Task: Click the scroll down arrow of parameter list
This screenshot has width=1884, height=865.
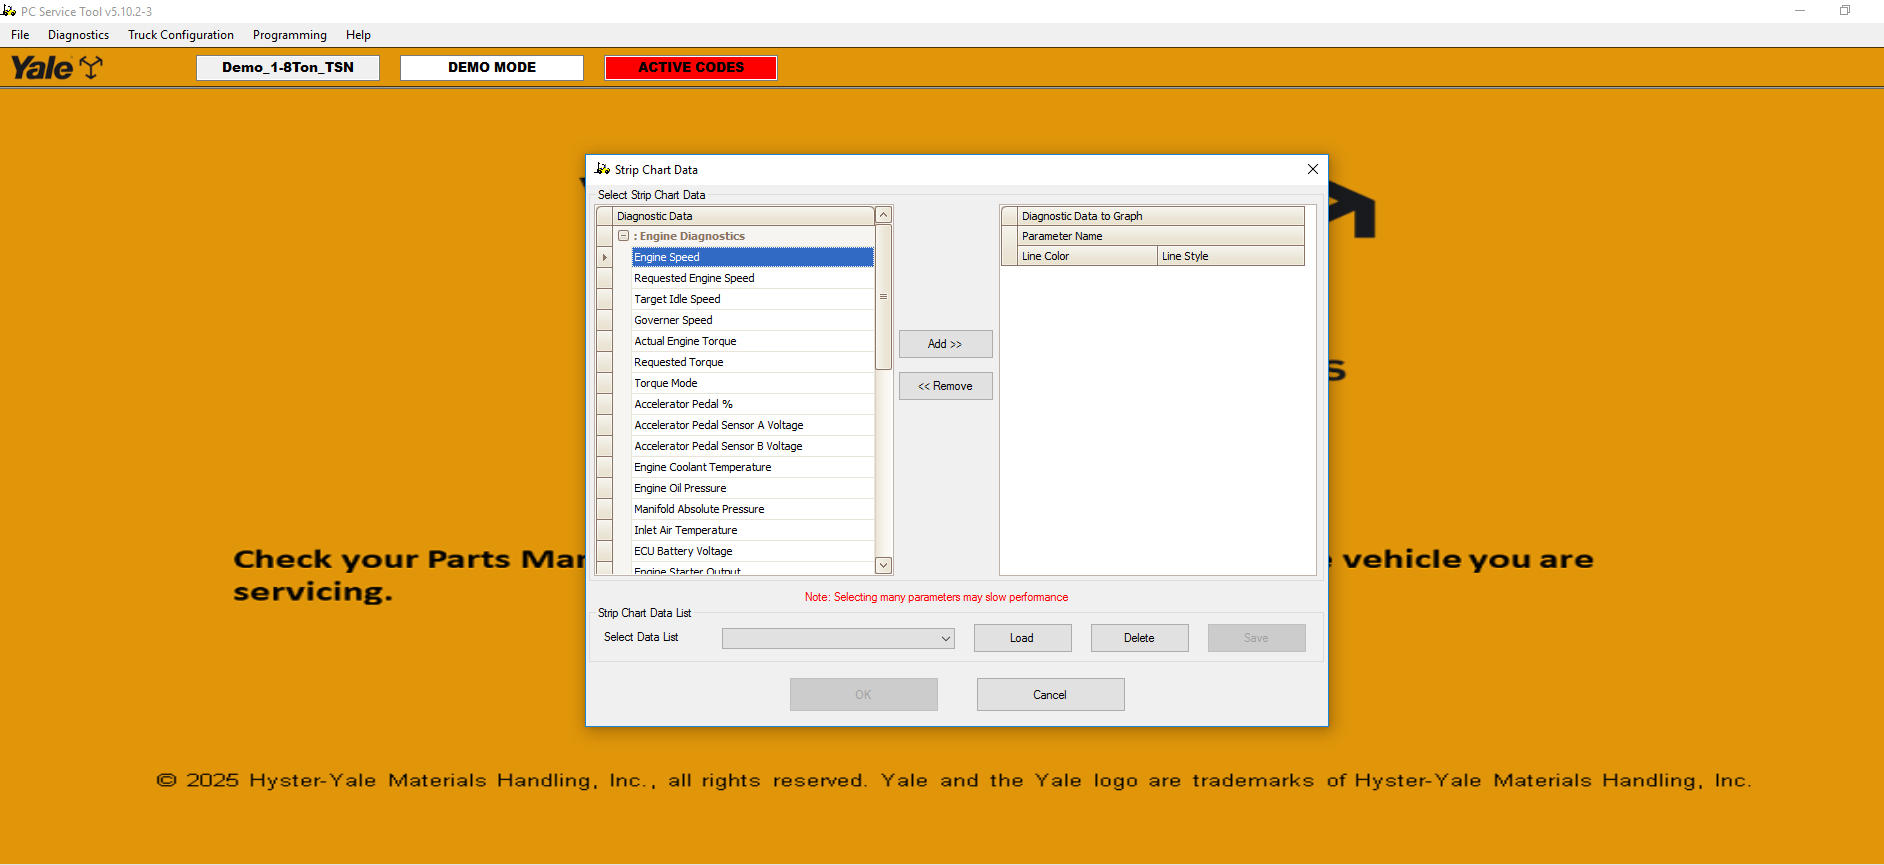Action: click(883, 565)
